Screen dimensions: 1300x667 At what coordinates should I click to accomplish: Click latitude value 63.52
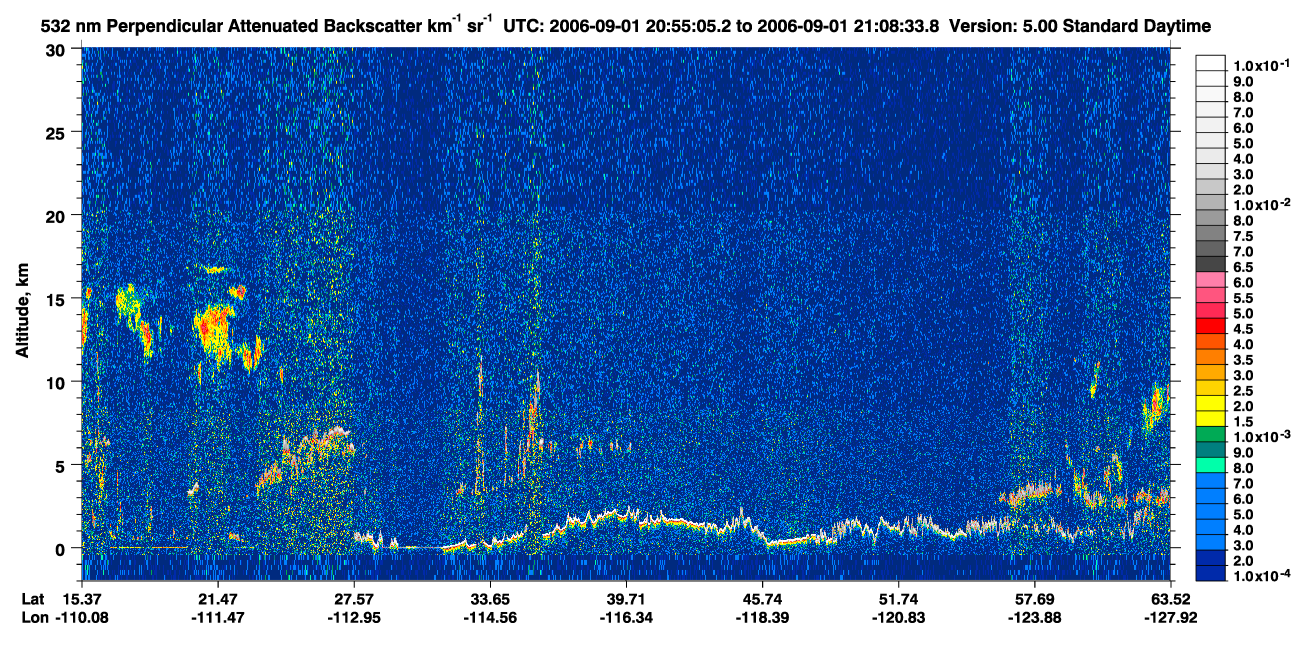point(1170,598)
